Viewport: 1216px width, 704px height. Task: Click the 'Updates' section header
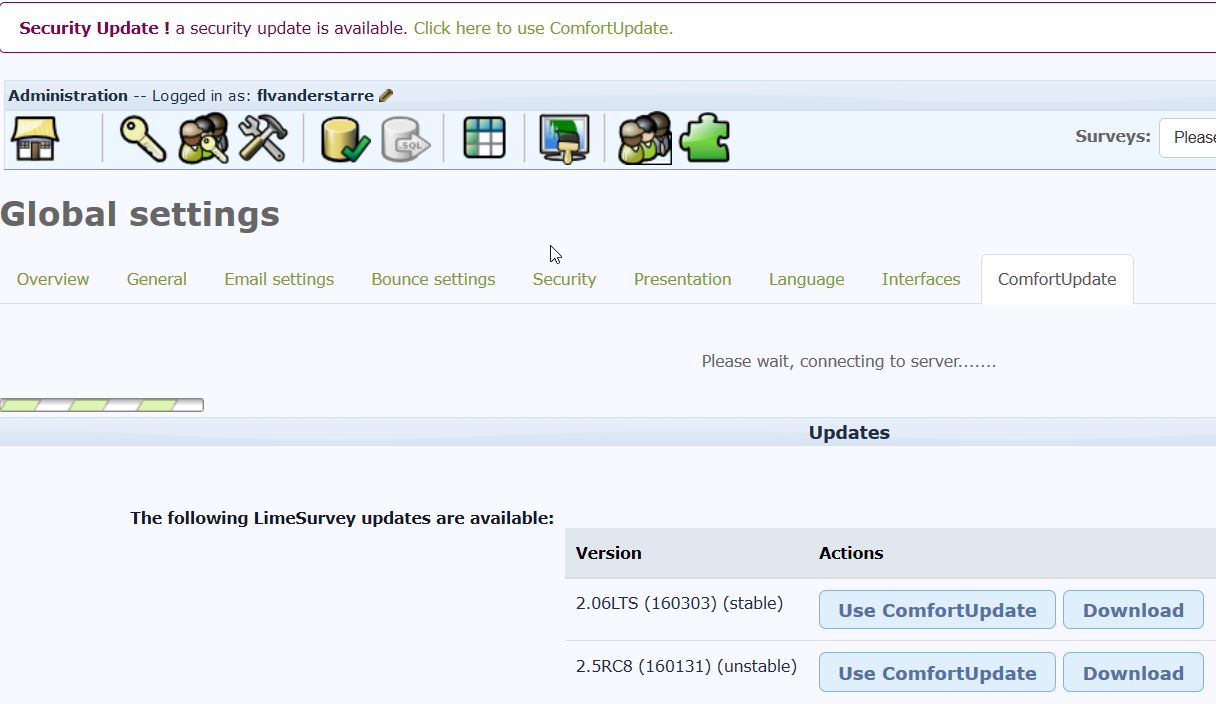point(849,433)
